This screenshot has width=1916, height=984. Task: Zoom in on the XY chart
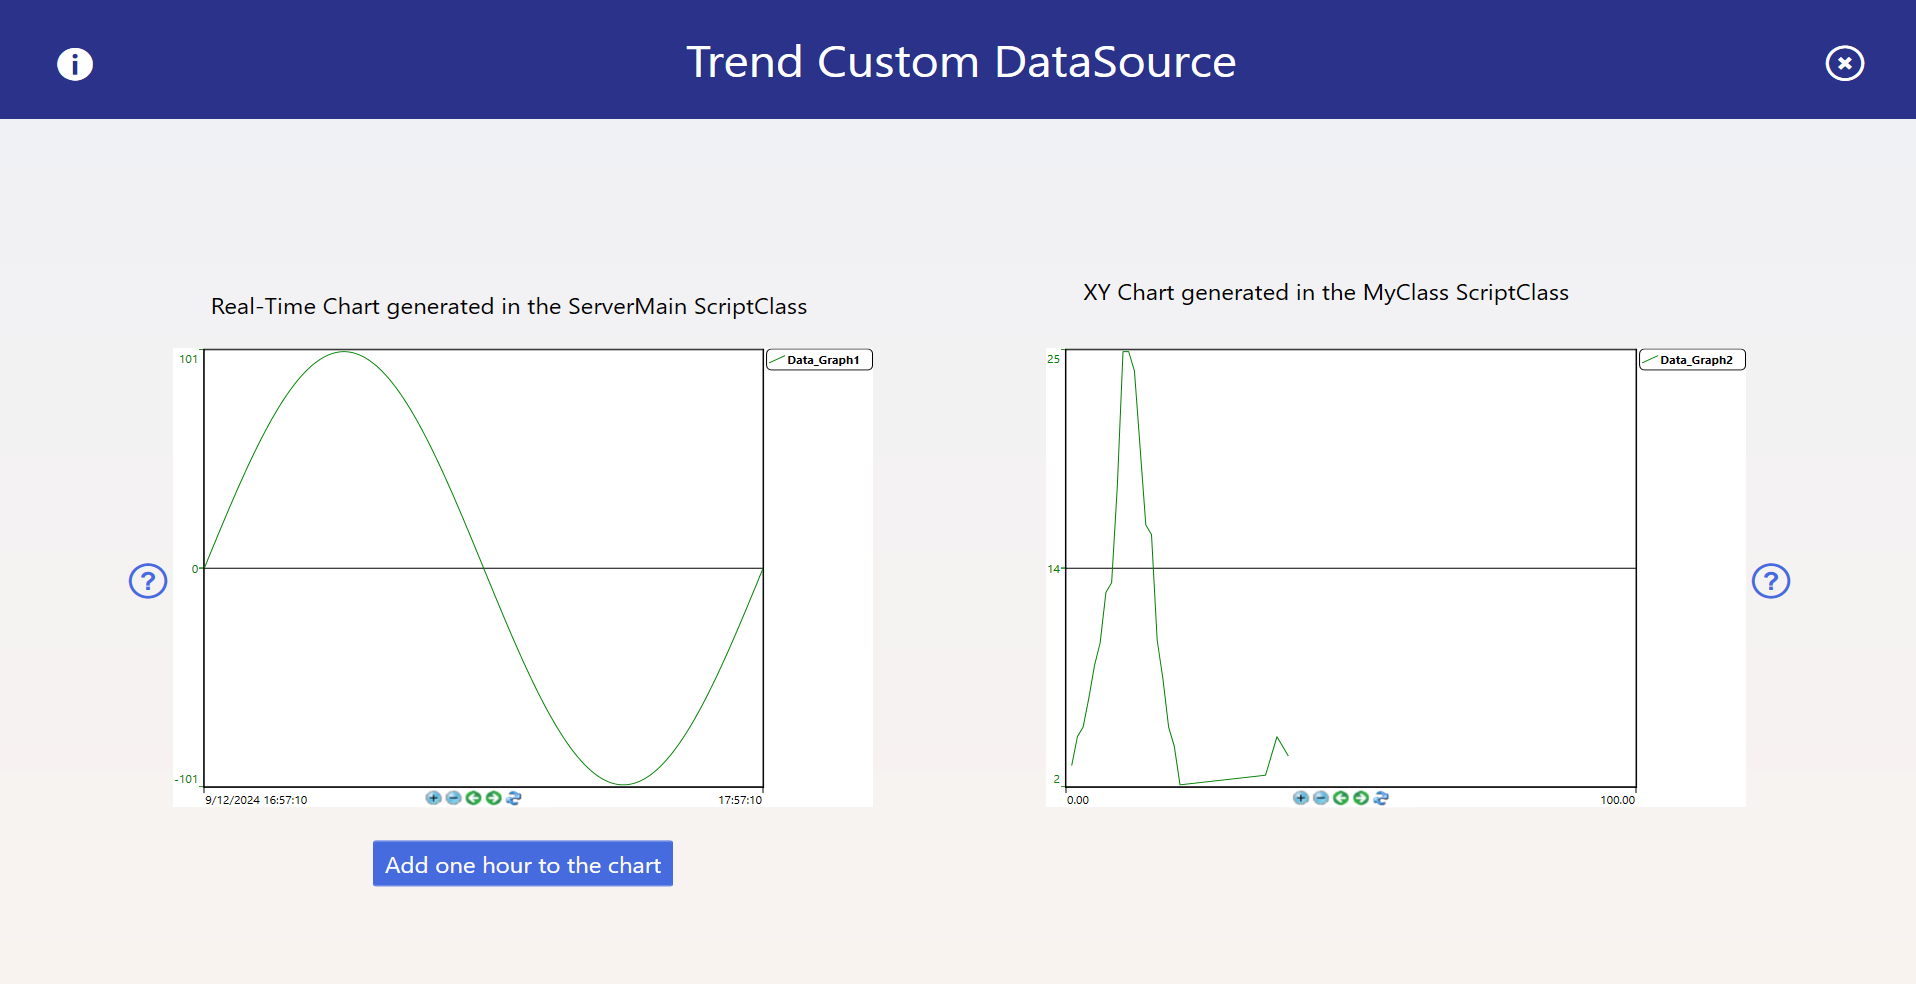pyautogui.click(x=1300, y=798)
